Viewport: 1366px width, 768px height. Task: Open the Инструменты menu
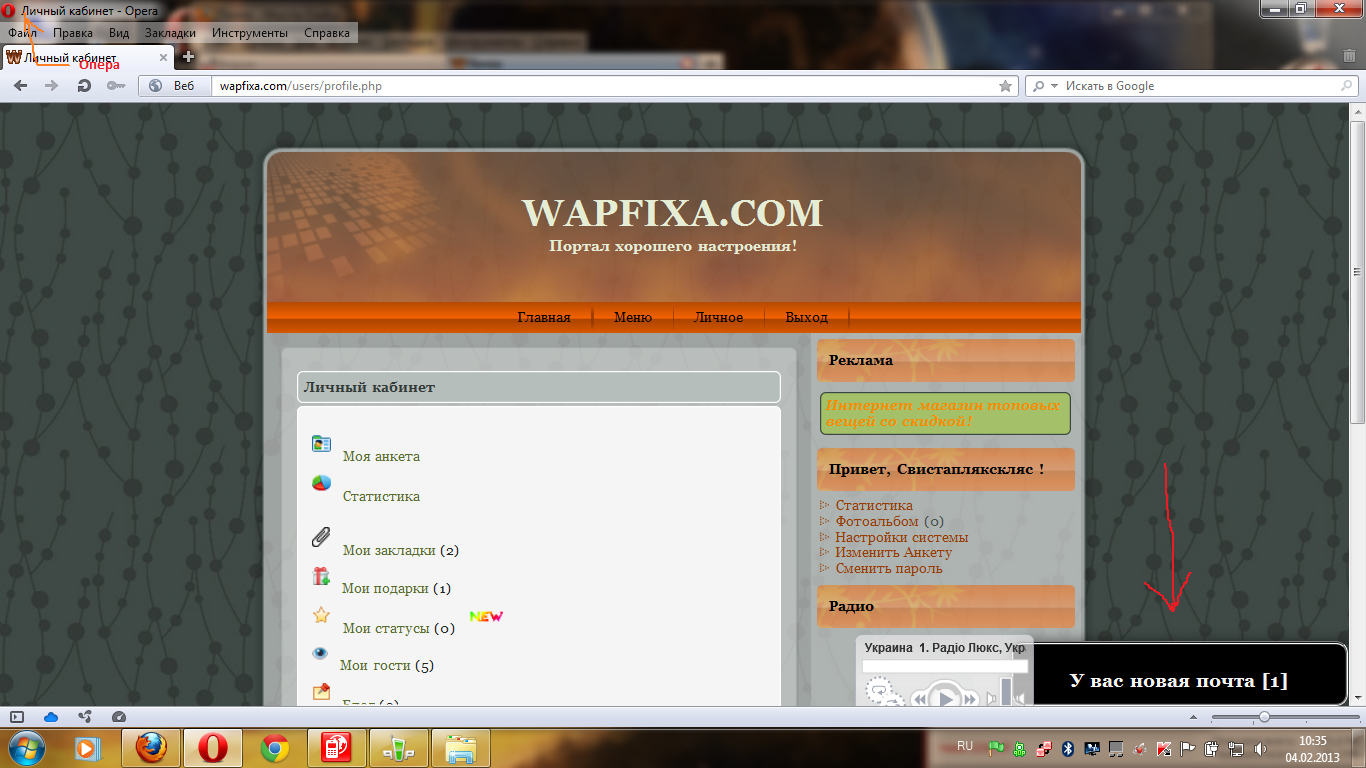250,33
